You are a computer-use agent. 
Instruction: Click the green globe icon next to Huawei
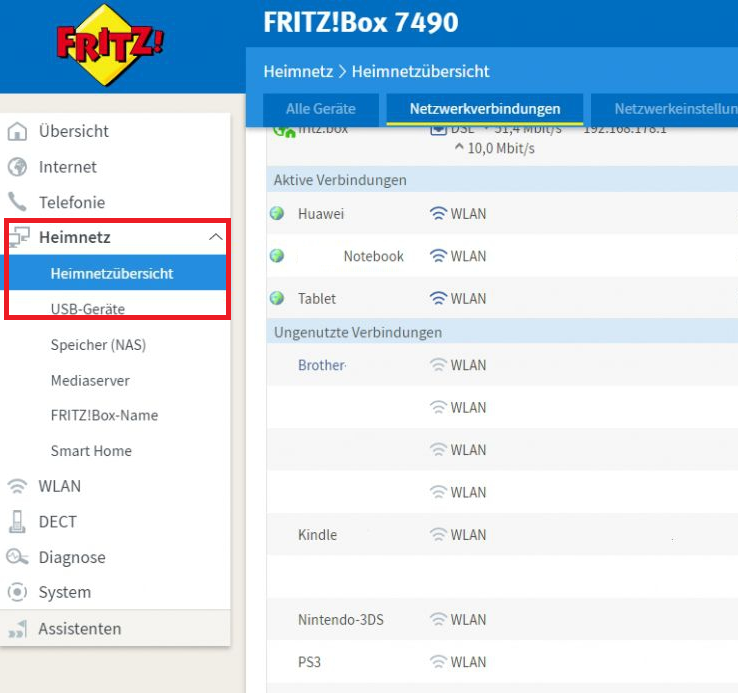click(277, 213)
